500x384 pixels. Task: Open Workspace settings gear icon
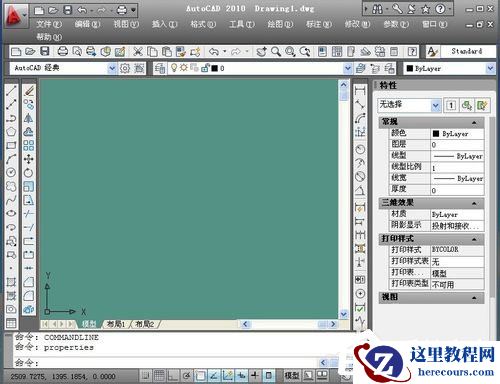(125, 68)
